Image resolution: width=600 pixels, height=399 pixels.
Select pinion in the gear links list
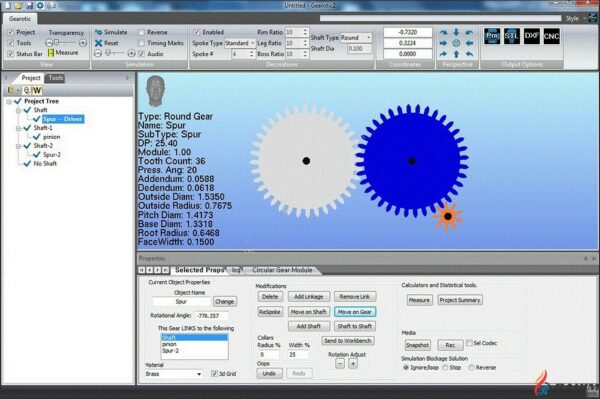tap(194, 344)
